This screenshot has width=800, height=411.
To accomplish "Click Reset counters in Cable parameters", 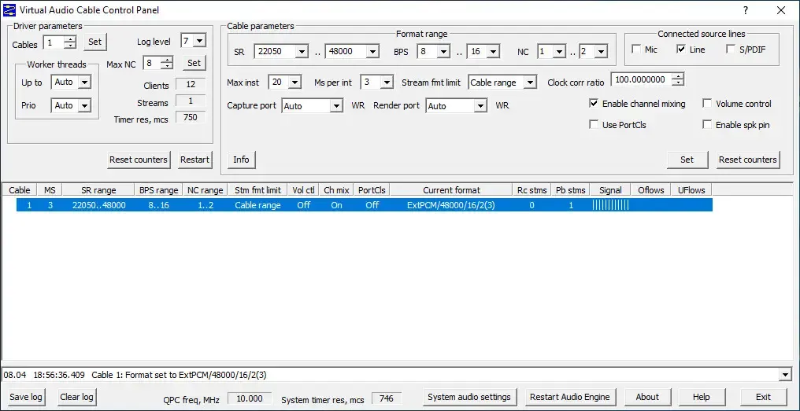I will pyautogui.click(x=748, y=160).
